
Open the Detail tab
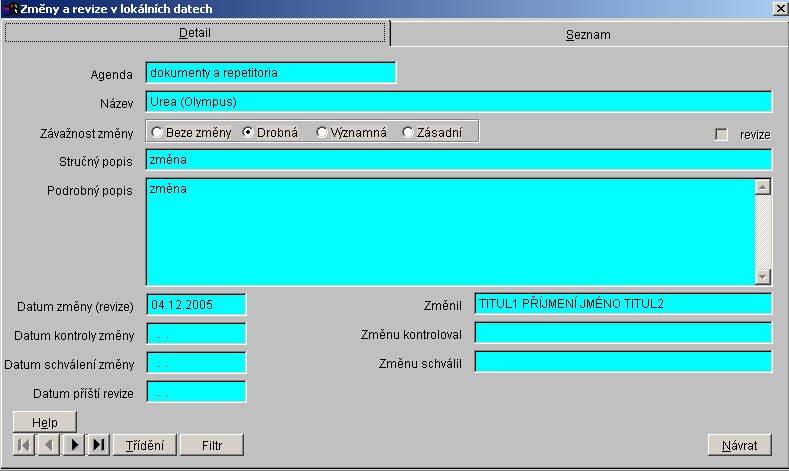[x=195, y=33]
